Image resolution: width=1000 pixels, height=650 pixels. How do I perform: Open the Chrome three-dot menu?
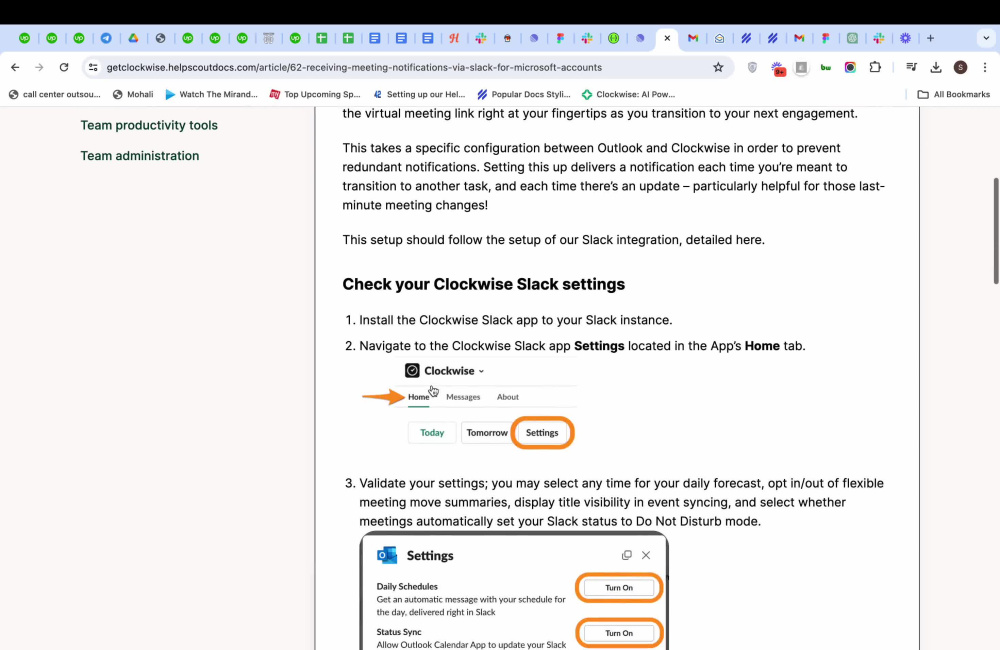click(987, 69)
